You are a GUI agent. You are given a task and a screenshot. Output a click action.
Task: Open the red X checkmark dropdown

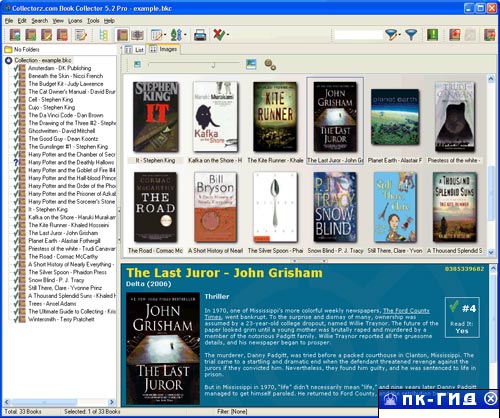(x=228, y=35)
